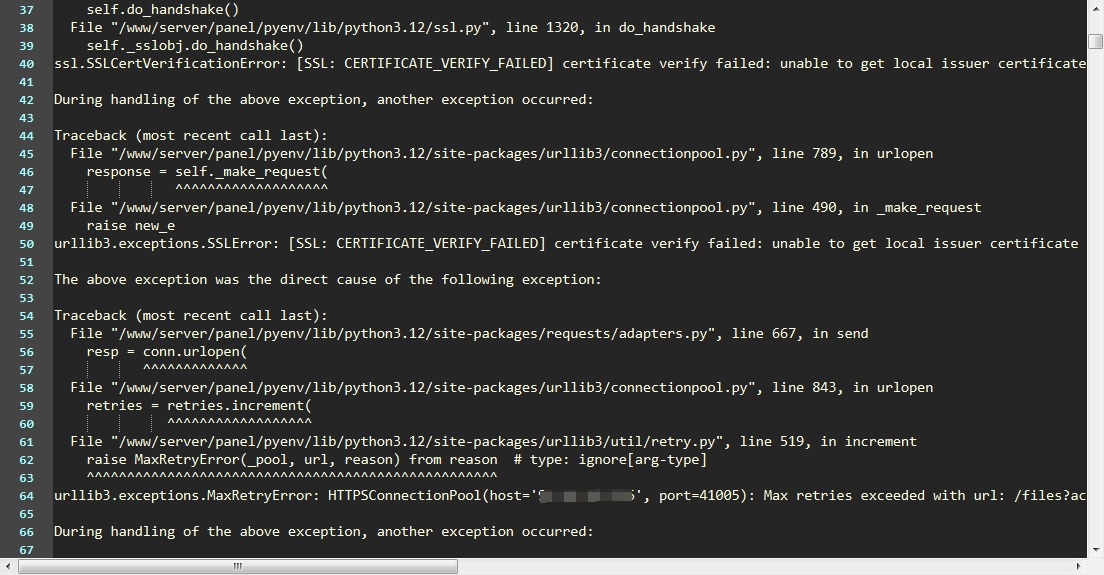Click line number 50 in gutter
This screenshot has width=1104, height=575.
point(26,244)
